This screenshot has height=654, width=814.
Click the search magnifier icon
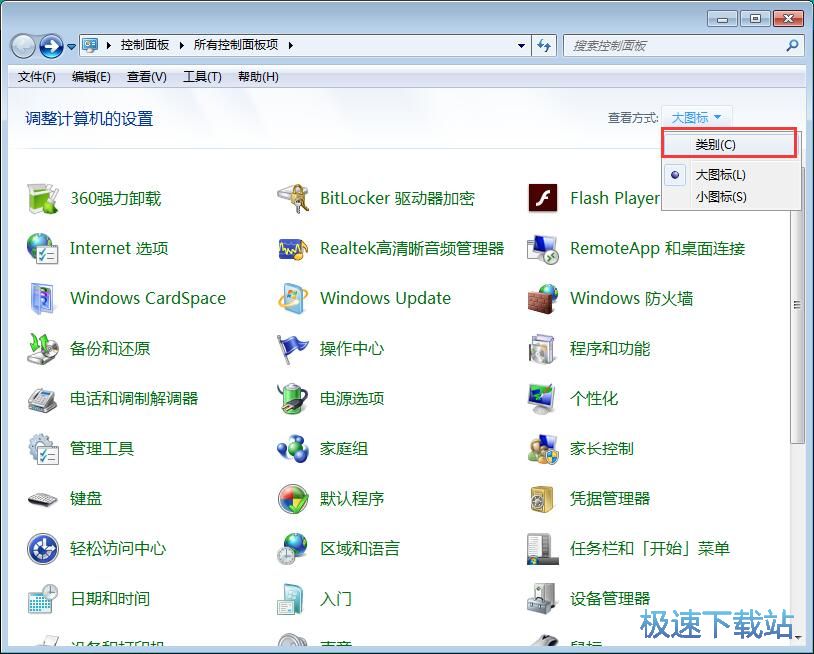[792, 46]
